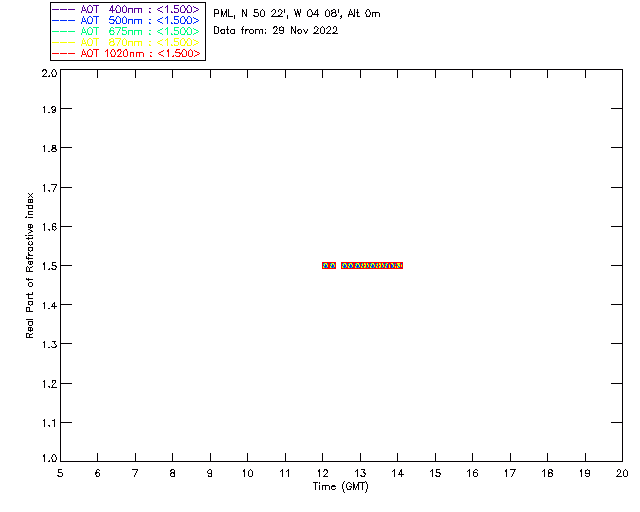Viewport: 640px width, 512px height.
Task: Click the 1.1 y-axis tick label
Action: pos(49,423)
